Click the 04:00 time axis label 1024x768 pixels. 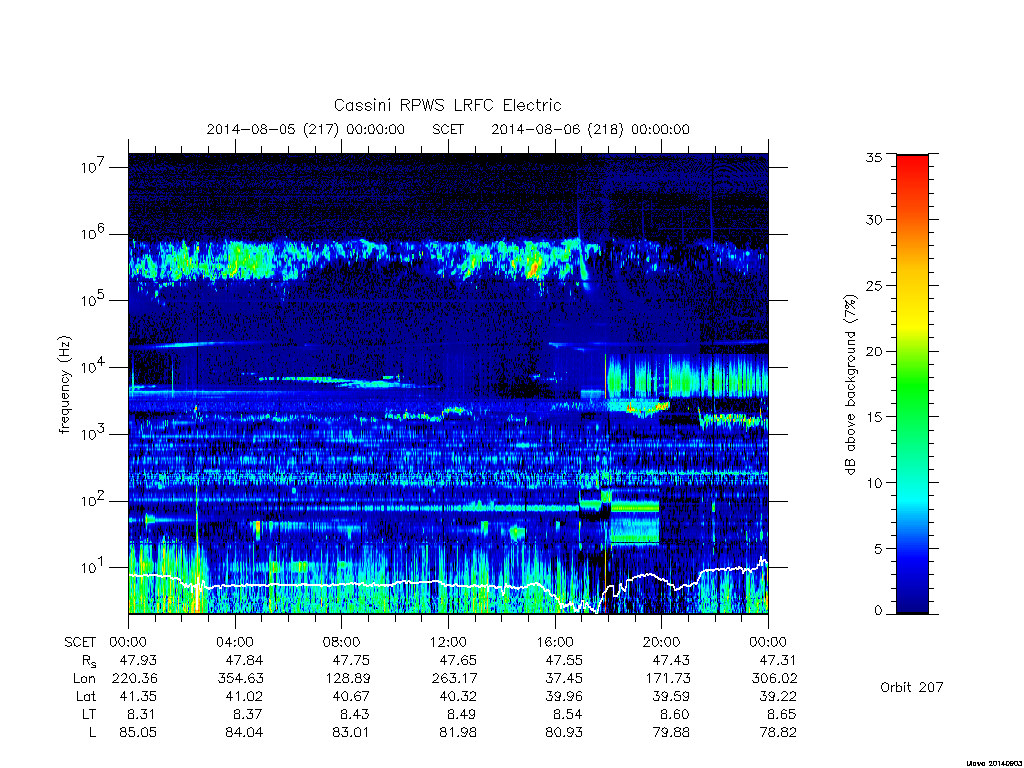point(235,642)
